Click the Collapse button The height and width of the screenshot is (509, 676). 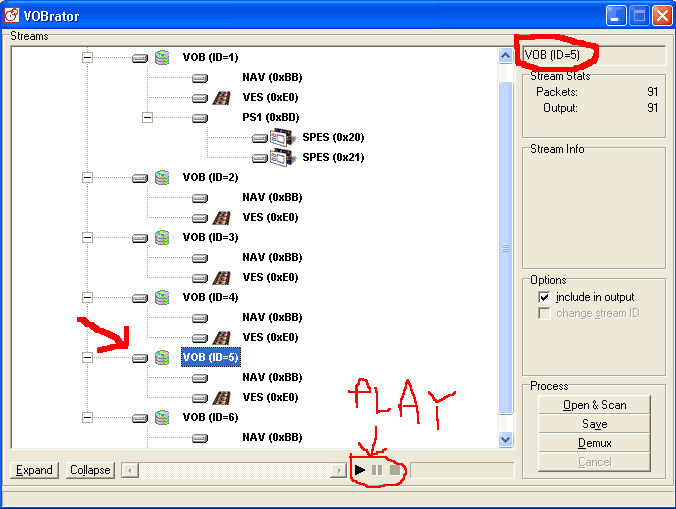[x=90, y=470]
